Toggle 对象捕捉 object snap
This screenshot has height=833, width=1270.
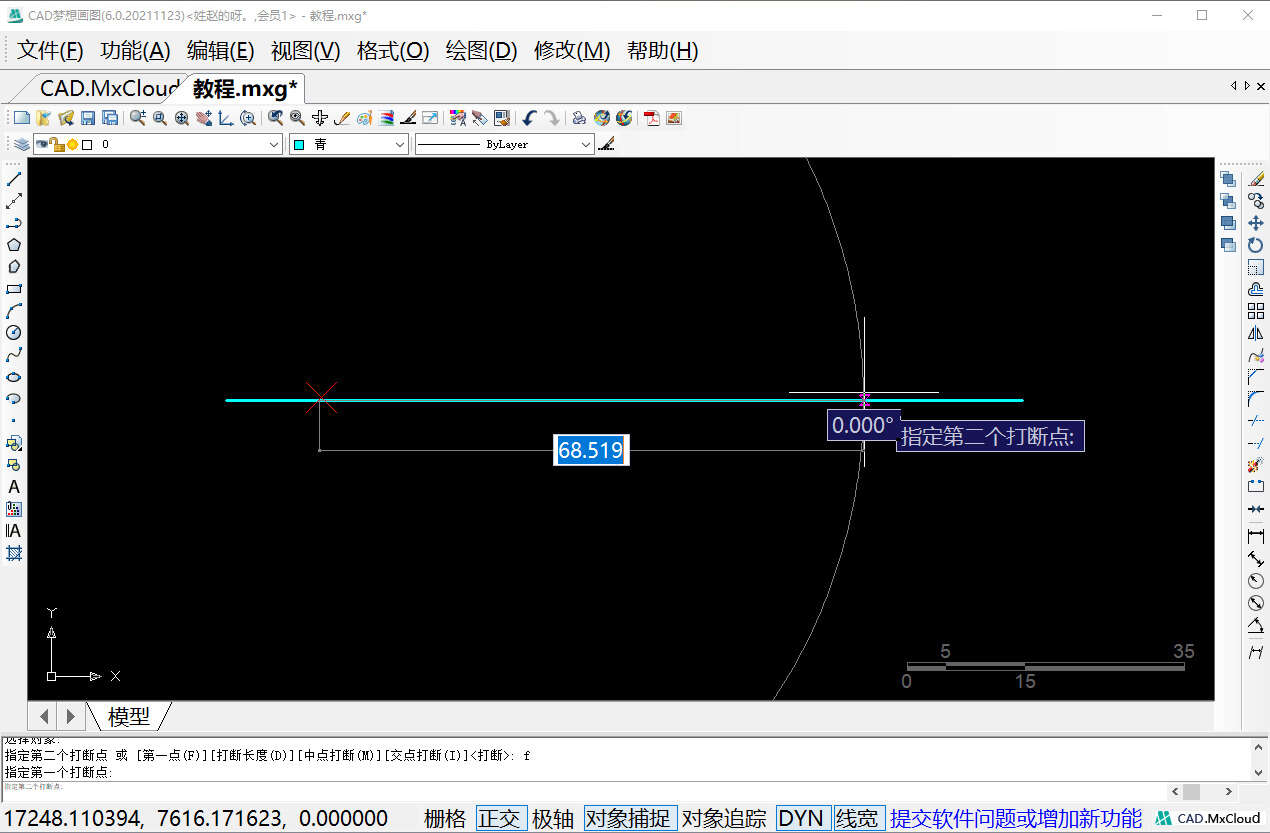coord(631,818)
